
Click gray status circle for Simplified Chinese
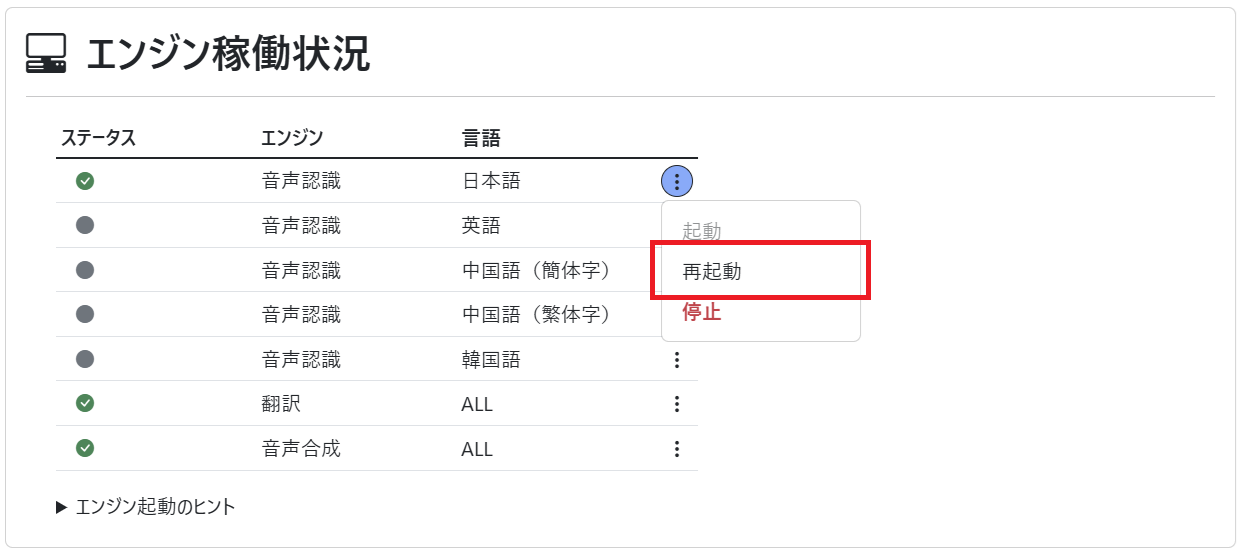[x=85, y=270]
